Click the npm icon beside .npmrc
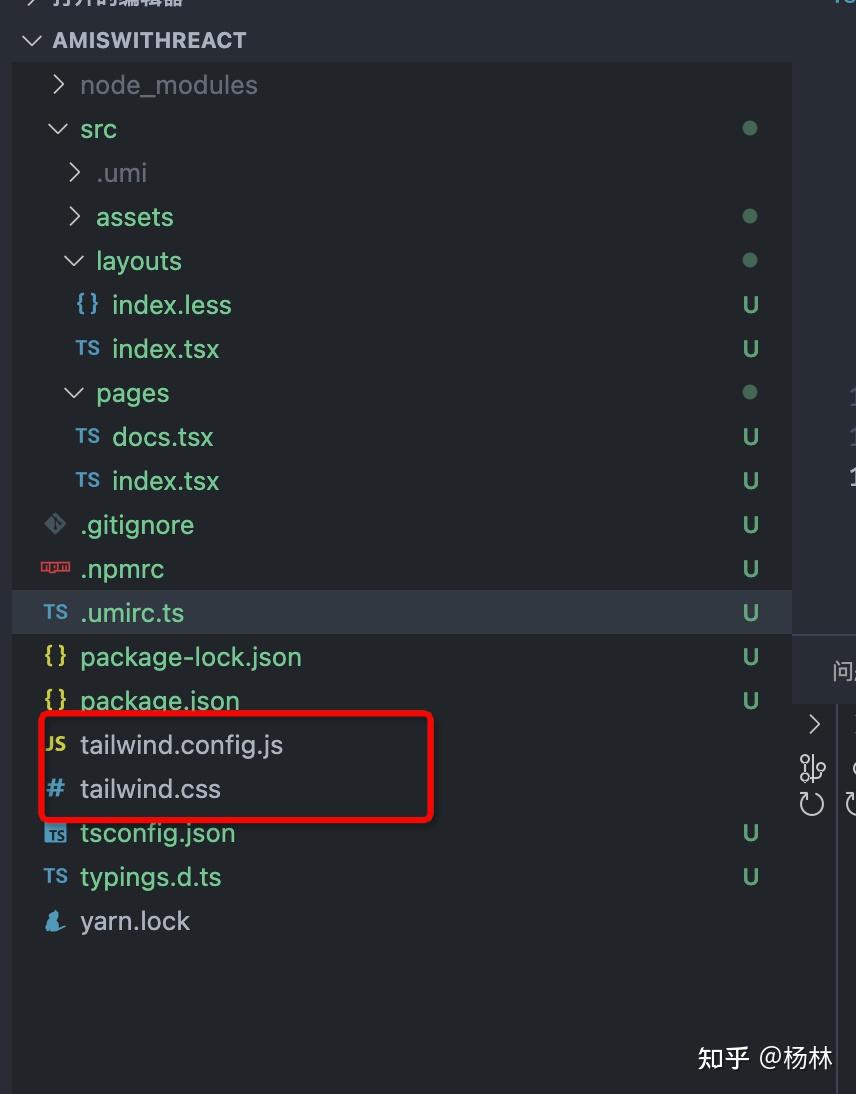Image resolution: width=856 pixels, height=1094 pixels. [x=55, y=568]
